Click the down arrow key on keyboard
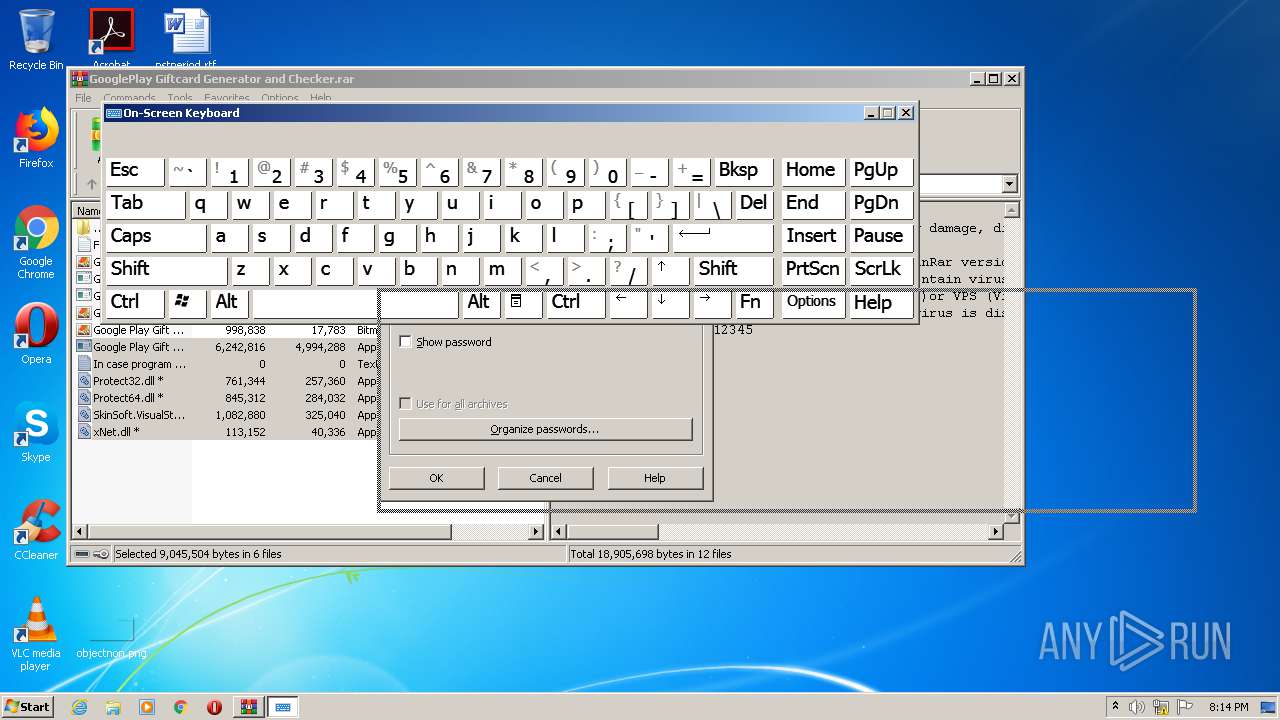 [x=670, y=302]
